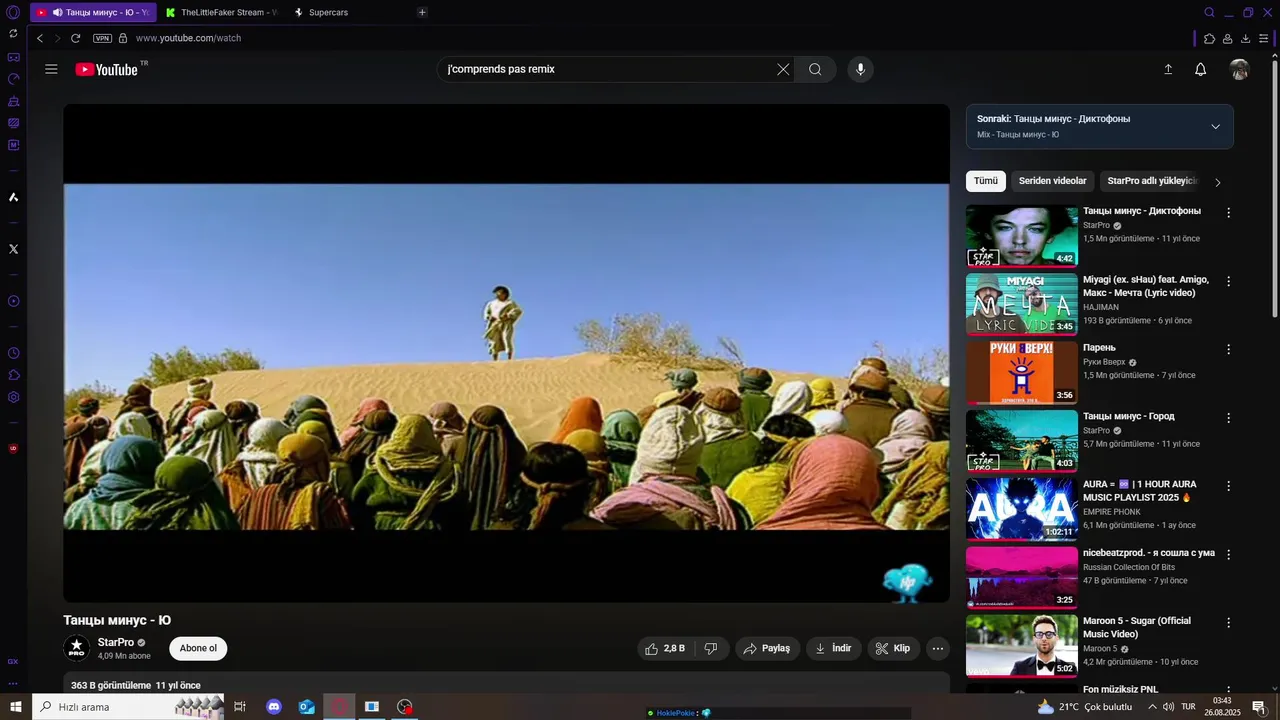Share the video using Paylaş
1280x720 pixels.
pyautogui.click(x=767, y=648)
